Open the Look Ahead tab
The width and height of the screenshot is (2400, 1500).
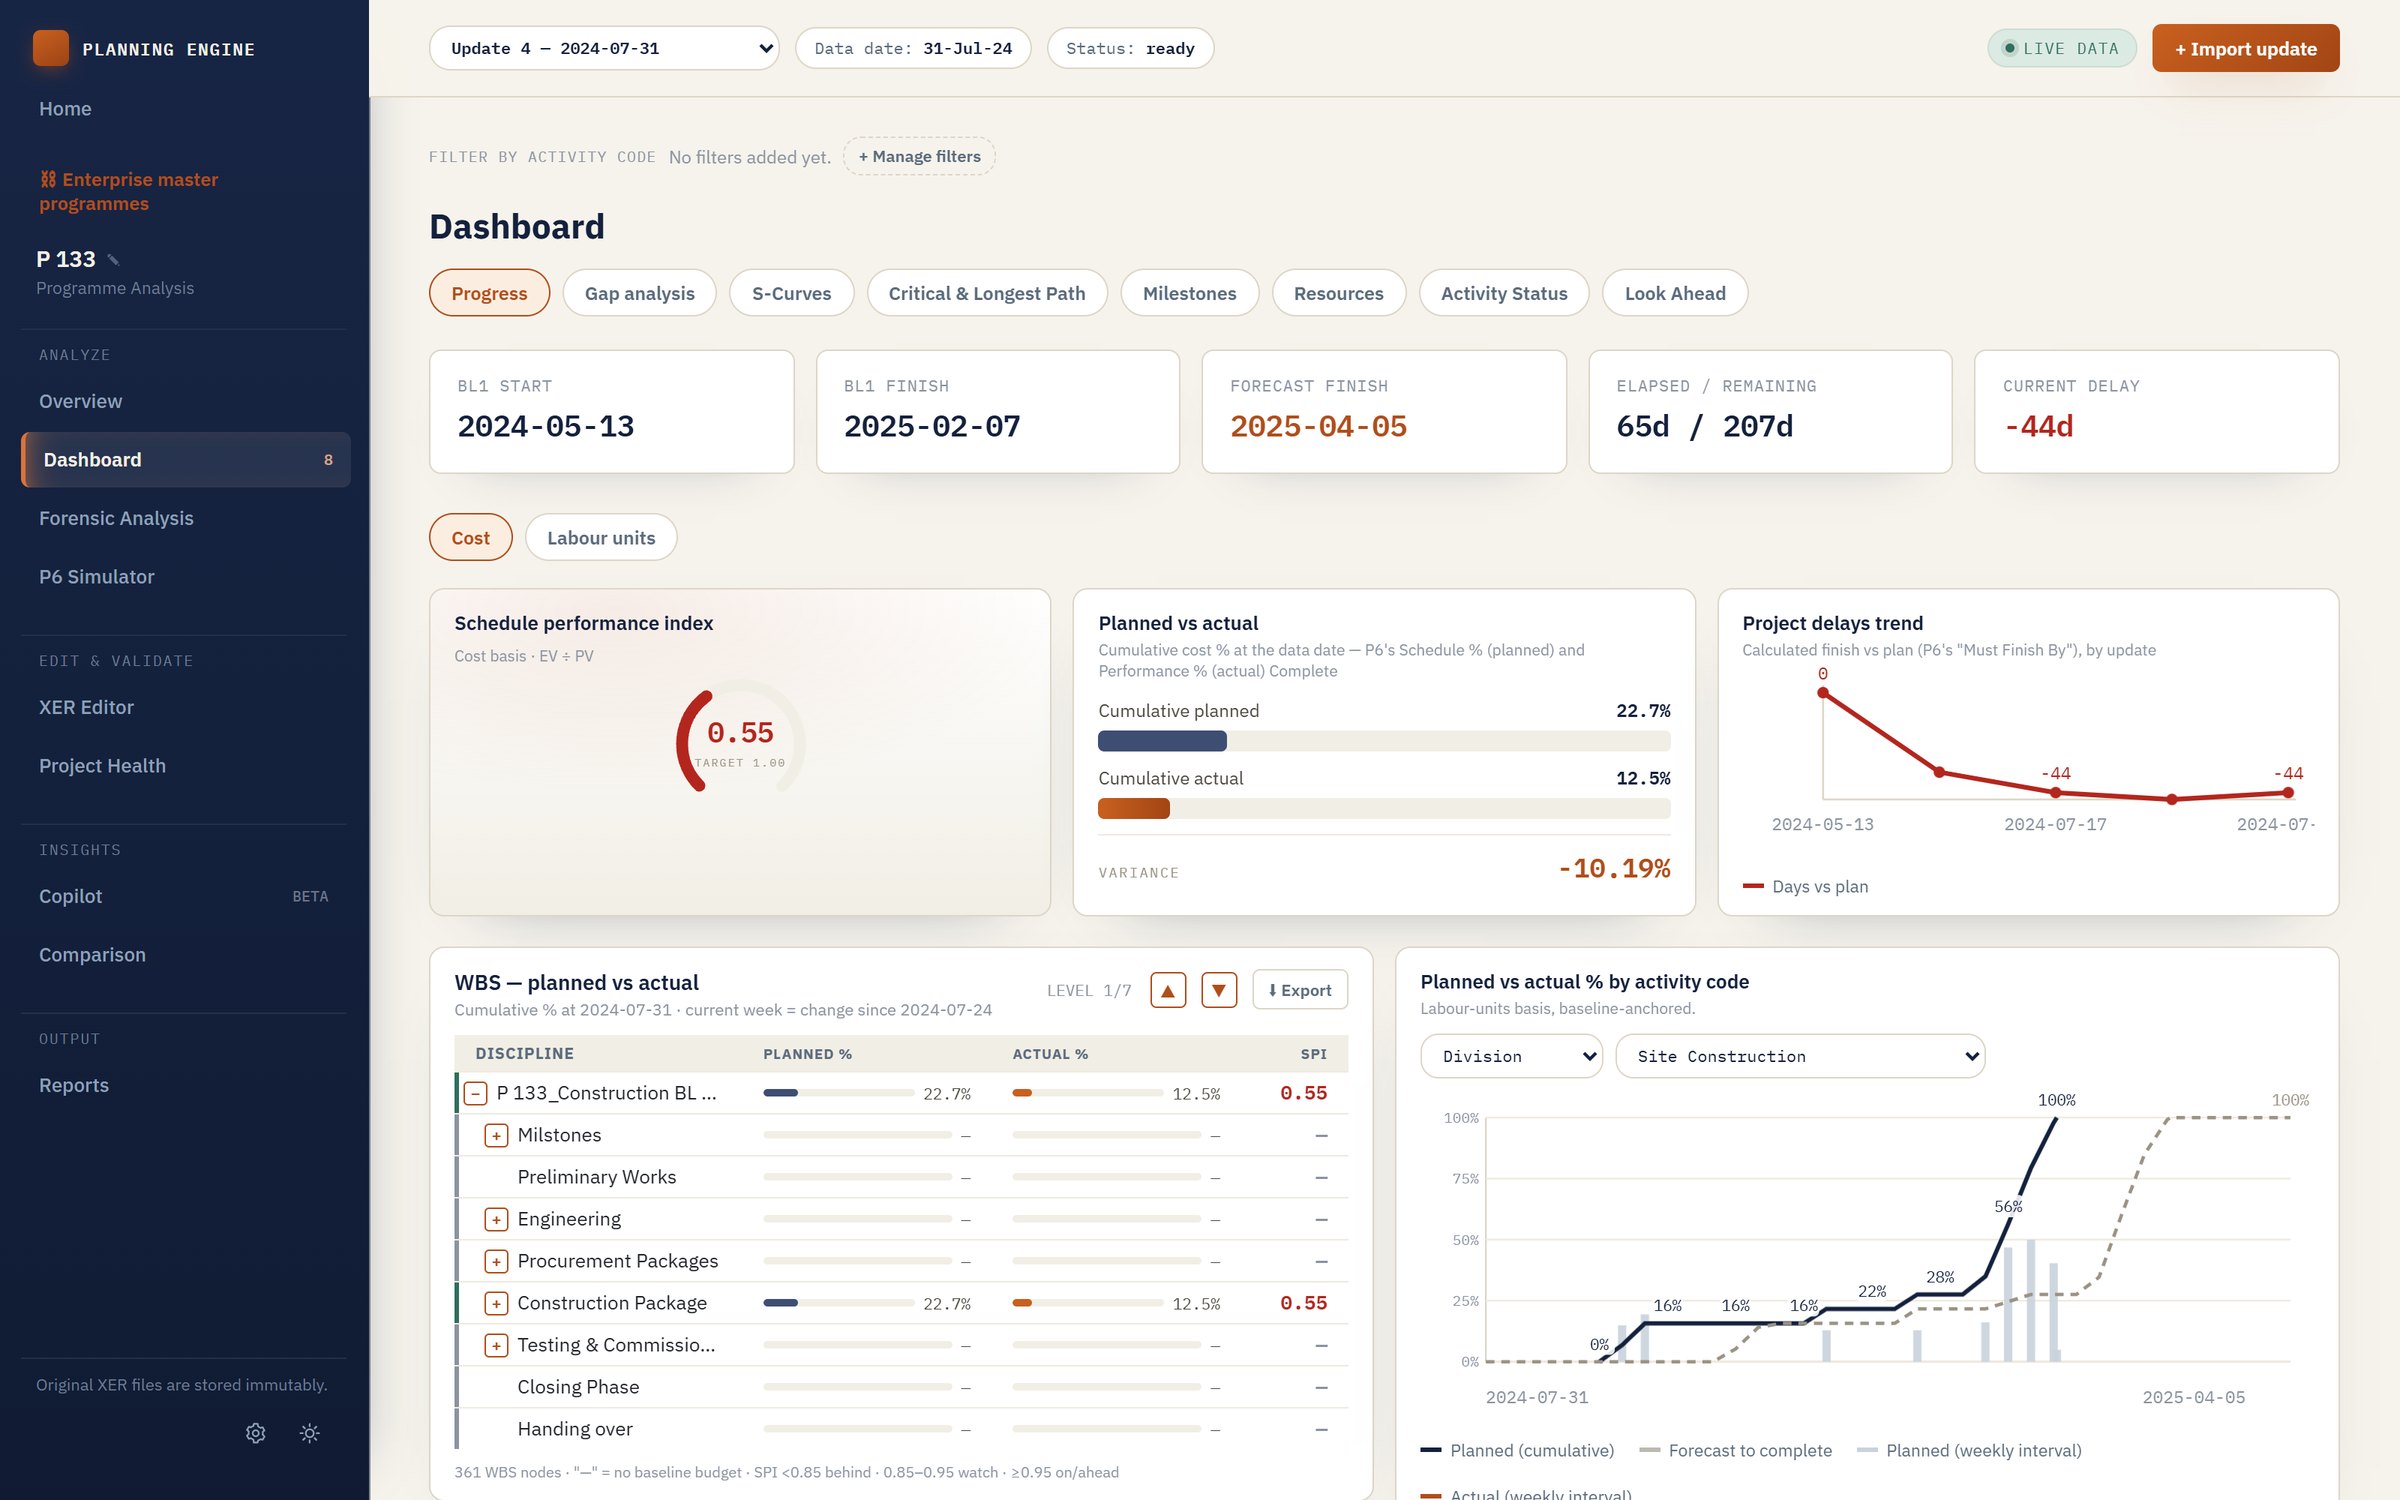coord(1674,293)
